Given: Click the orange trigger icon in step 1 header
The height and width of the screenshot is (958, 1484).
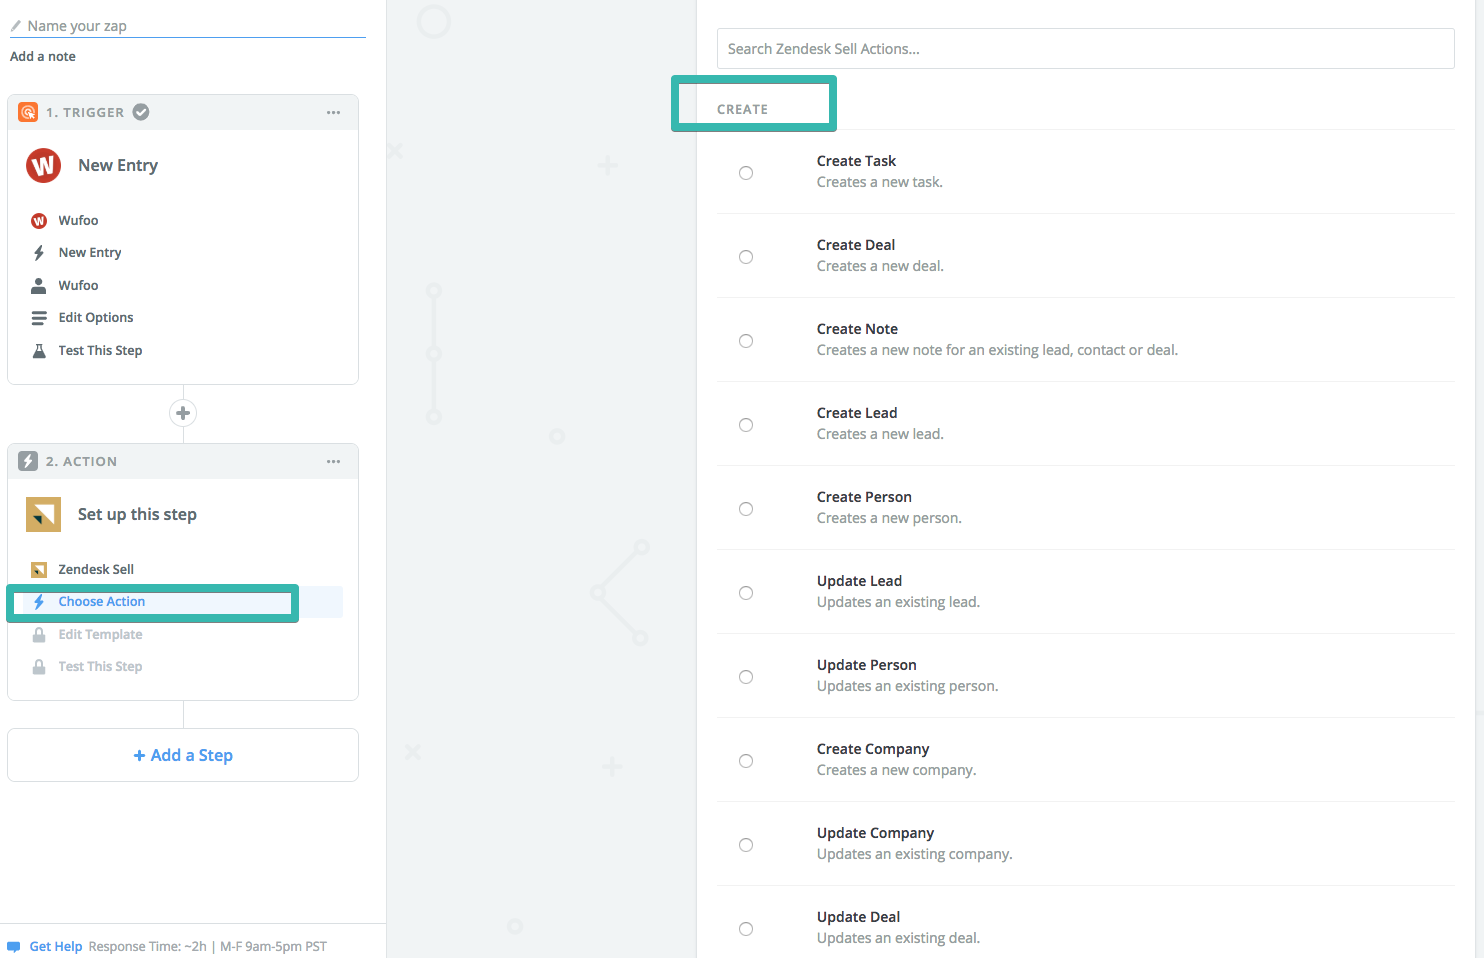Looking at the screenshot, I should [x=28, y=112].
